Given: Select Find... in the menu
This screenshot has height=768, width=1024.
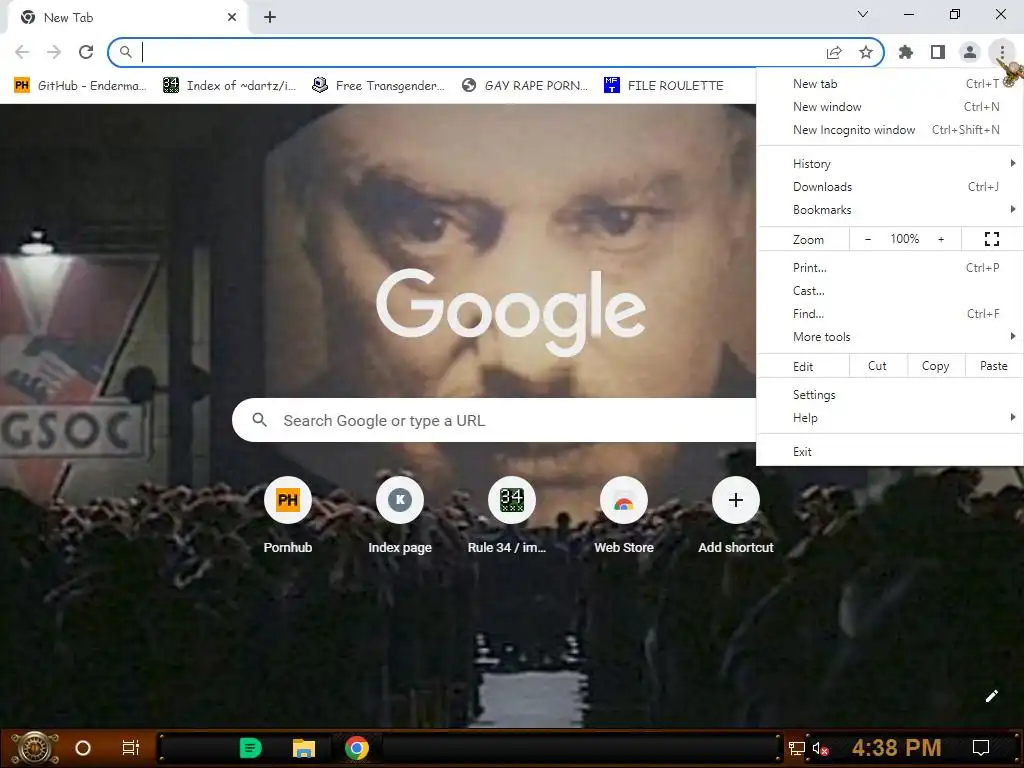Looking at the screenshot, I should 890,313.
